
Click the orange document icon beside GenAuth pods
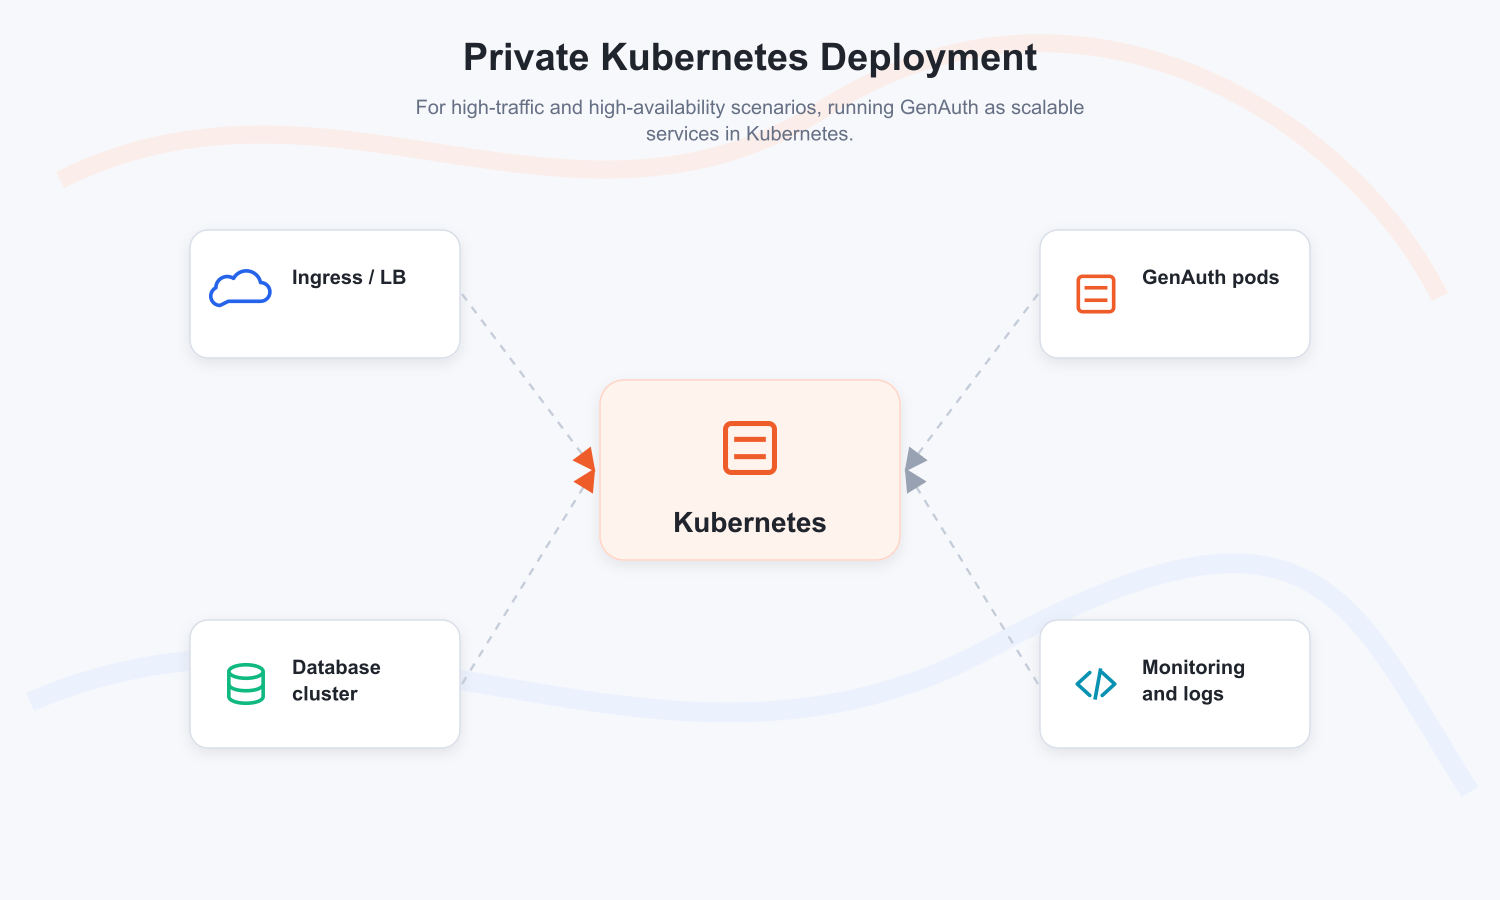pyautogui.click(x=1096, y=294)
